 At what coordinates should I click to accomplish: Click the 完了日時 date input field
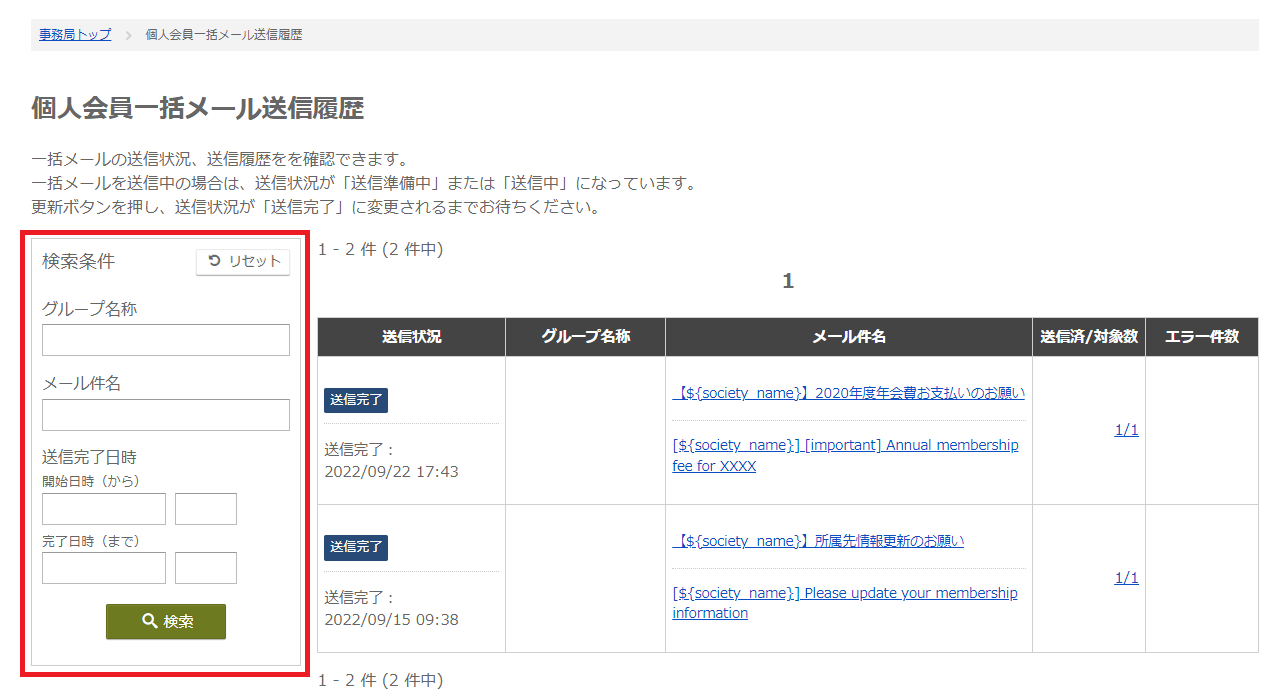[x=104, y=568]
